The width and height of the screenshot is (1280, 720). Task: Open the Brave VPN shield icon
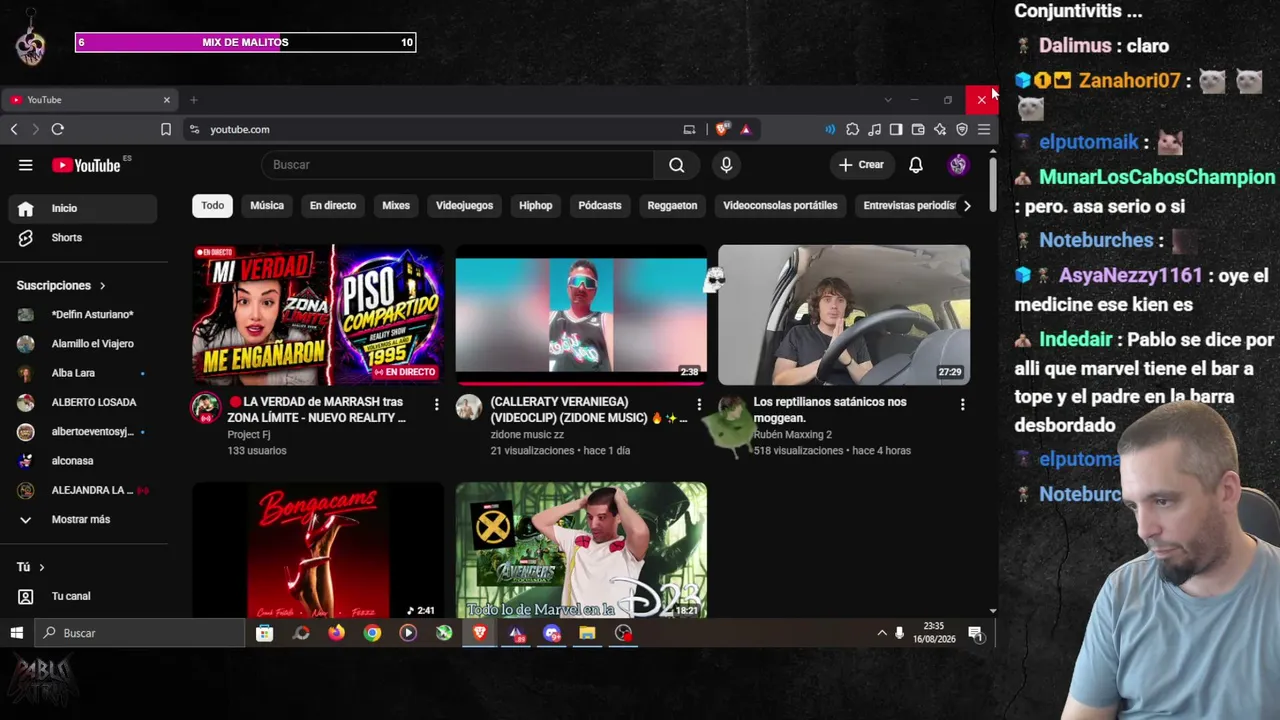962,129
